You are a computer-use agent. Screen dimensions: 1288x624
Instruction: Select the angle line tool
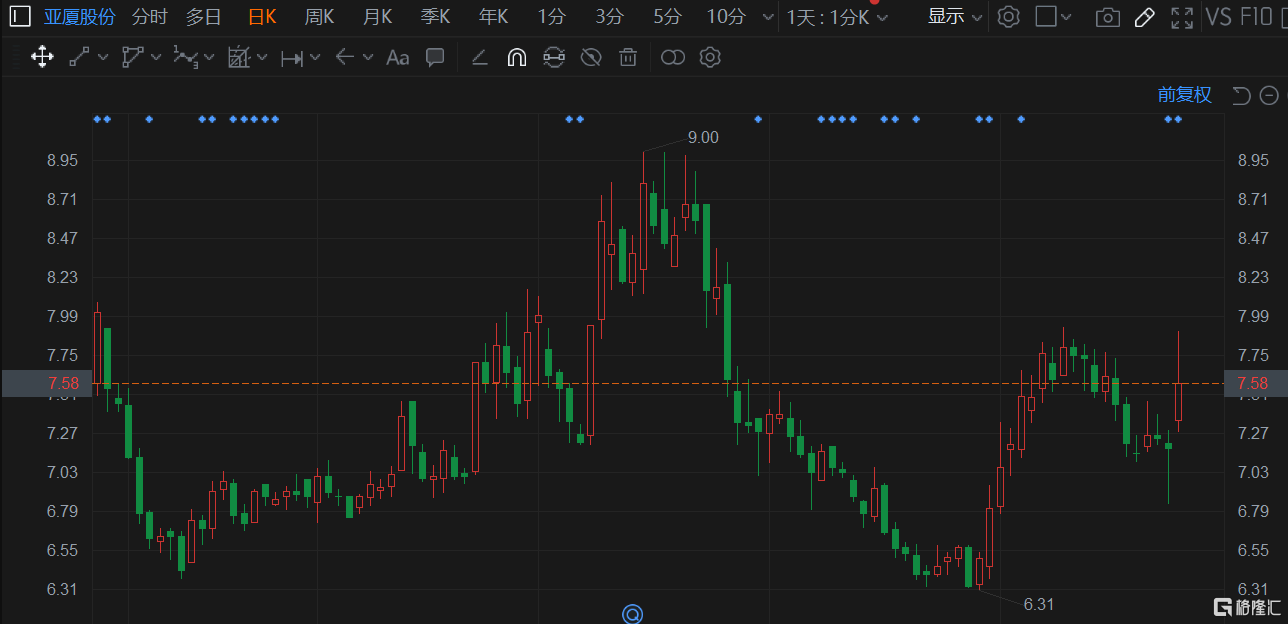tap(479, 57)
